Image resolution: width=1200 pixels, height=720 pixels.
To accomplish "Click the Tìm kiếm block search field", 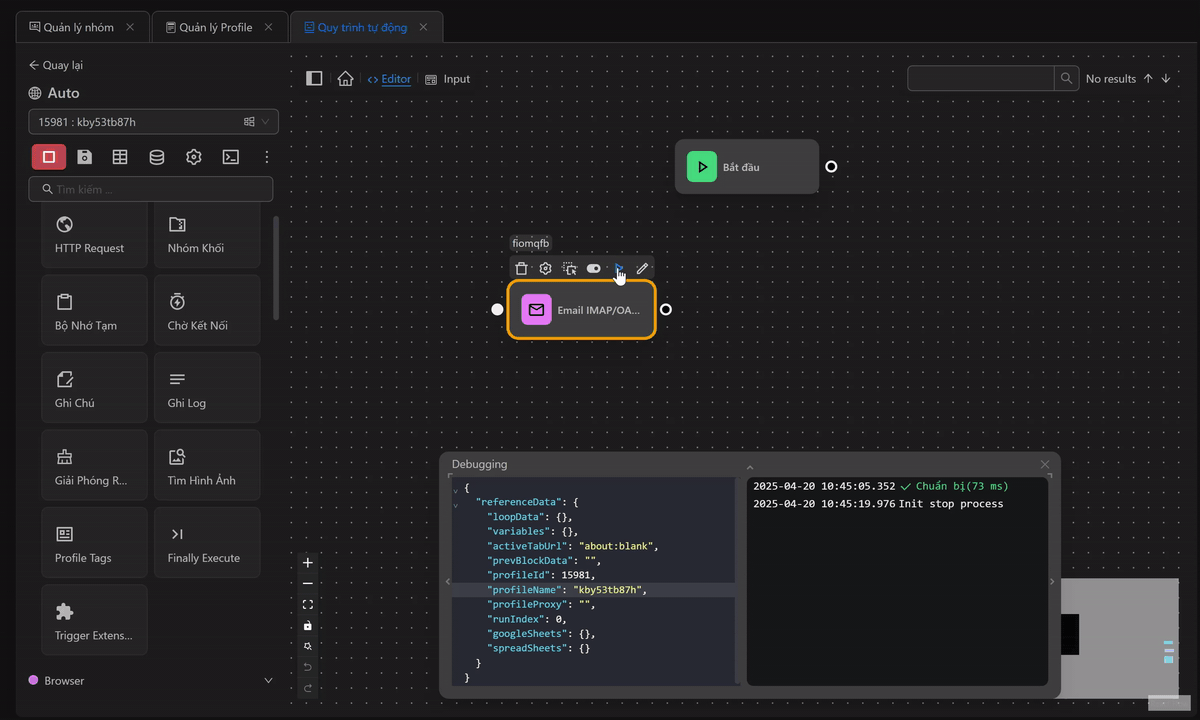I will point(152,189).
